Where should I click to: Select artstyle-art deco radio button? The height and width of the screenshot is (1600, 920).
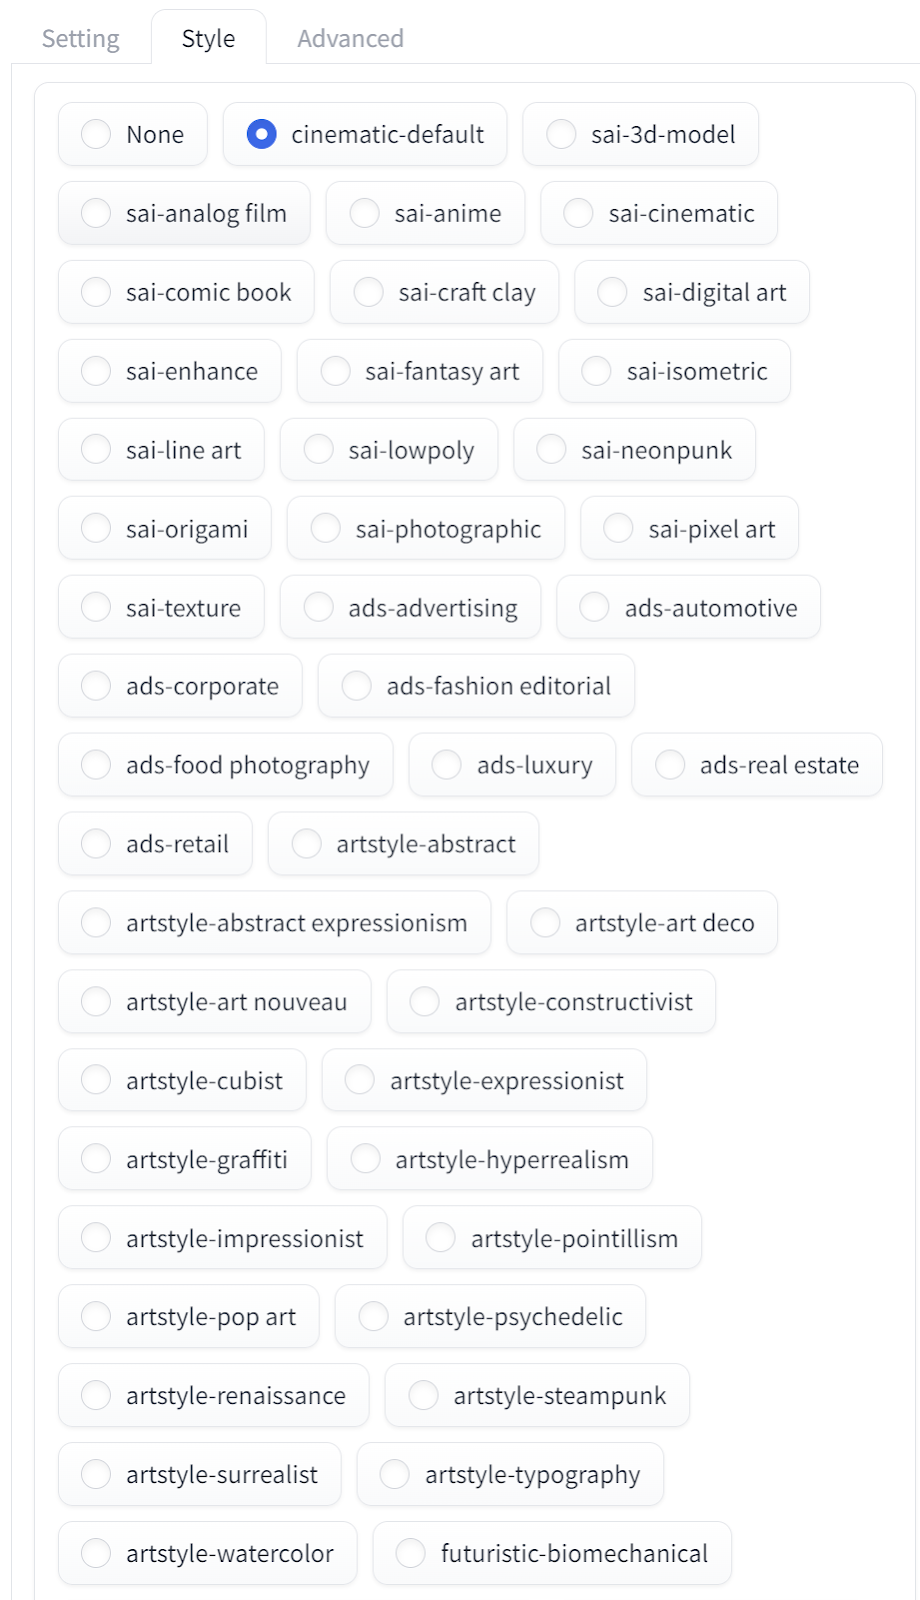click(x=545, y=923)
